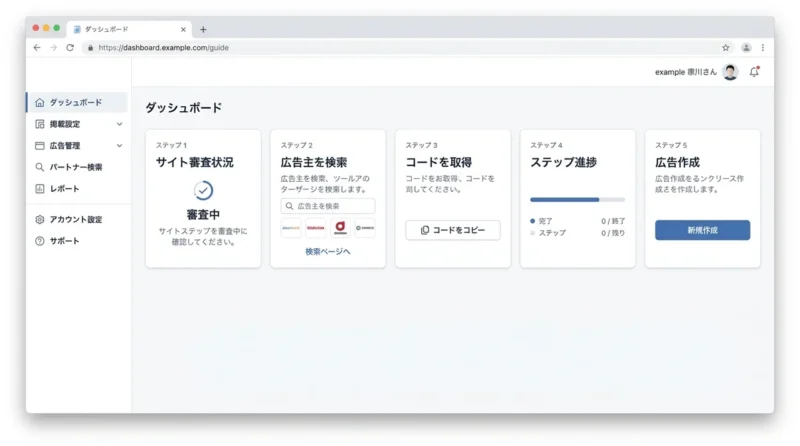Select the multicolor text advertiser logo
The width and height of the screenshot is (800, 446).
291,228
